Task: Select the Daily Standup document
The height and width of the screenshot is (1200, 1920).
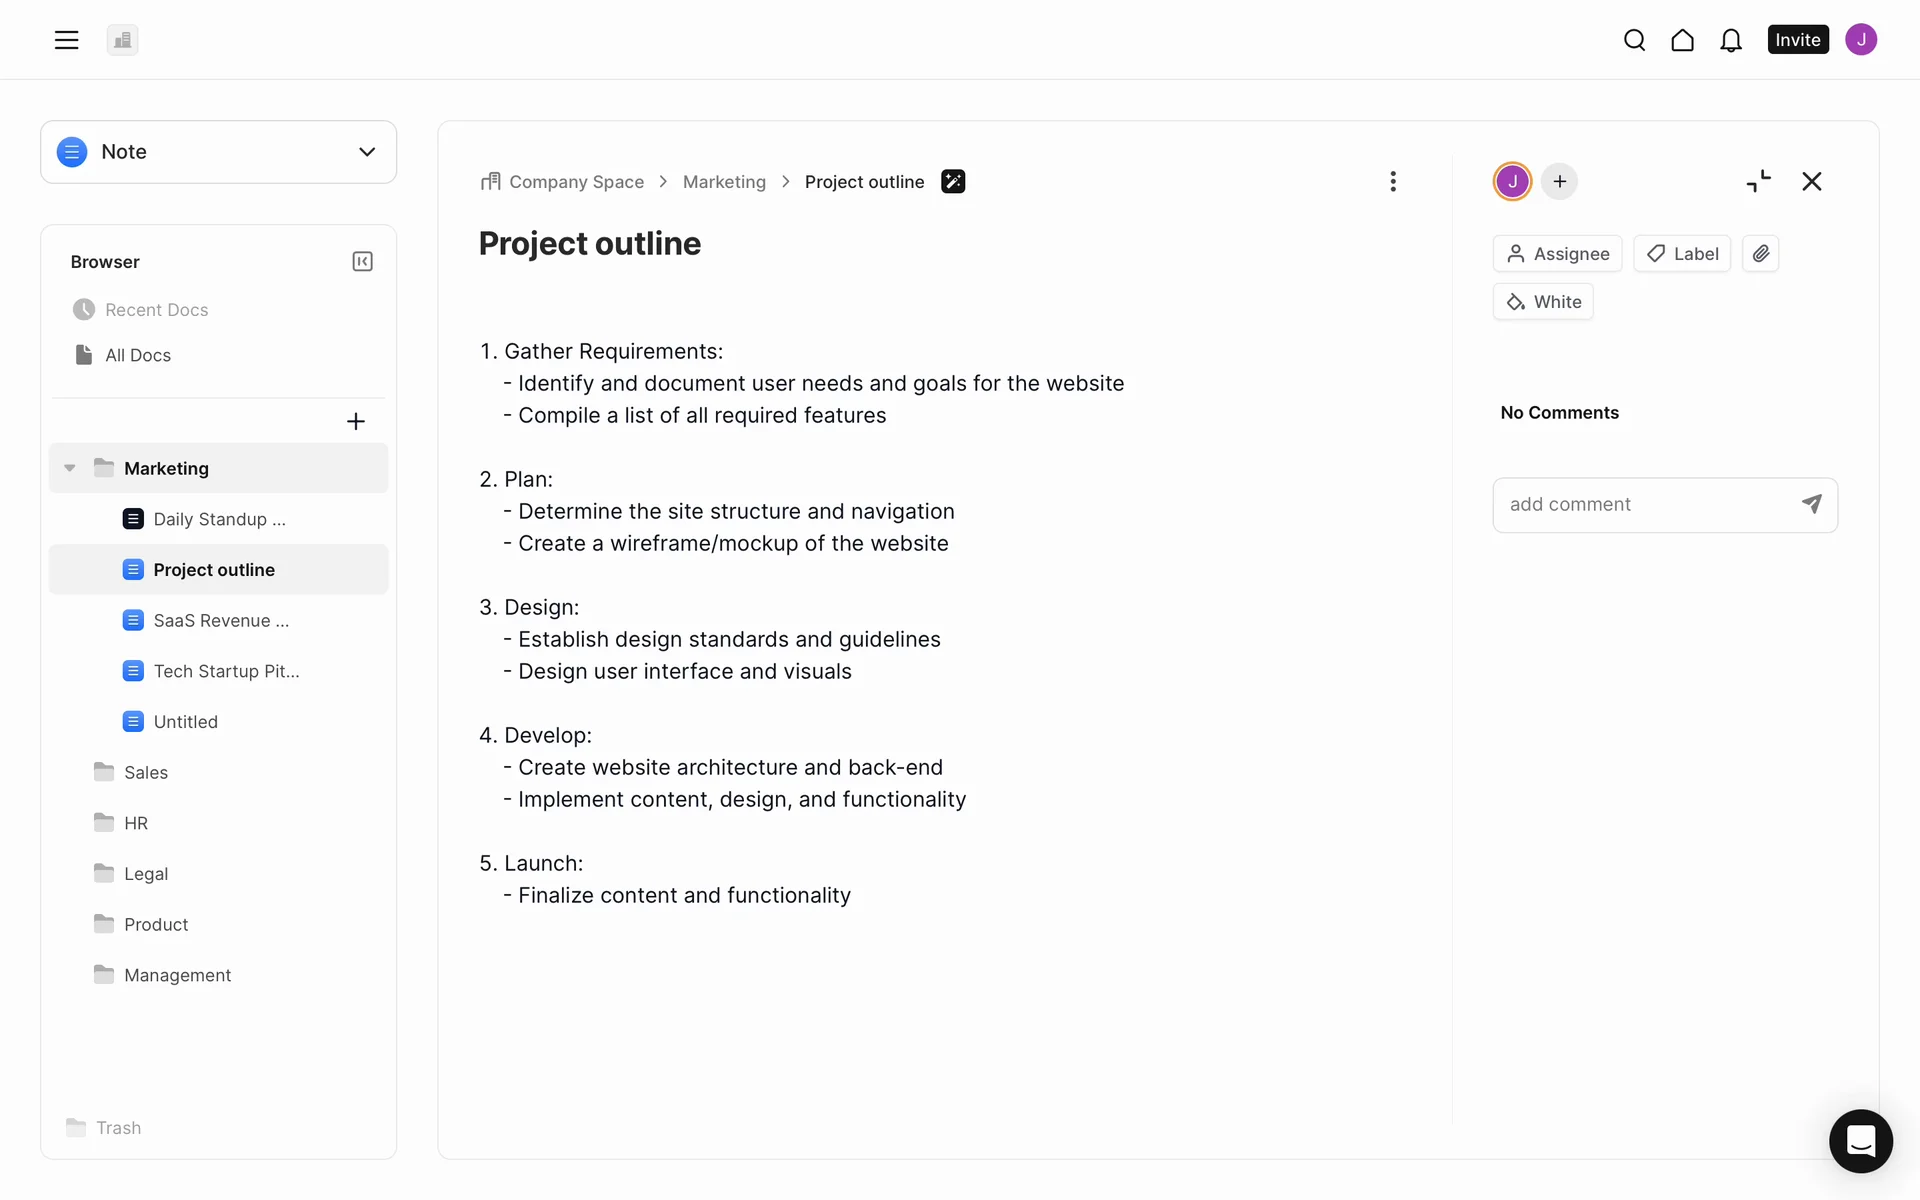Action: pyautogui.click(x=219, y=519)
